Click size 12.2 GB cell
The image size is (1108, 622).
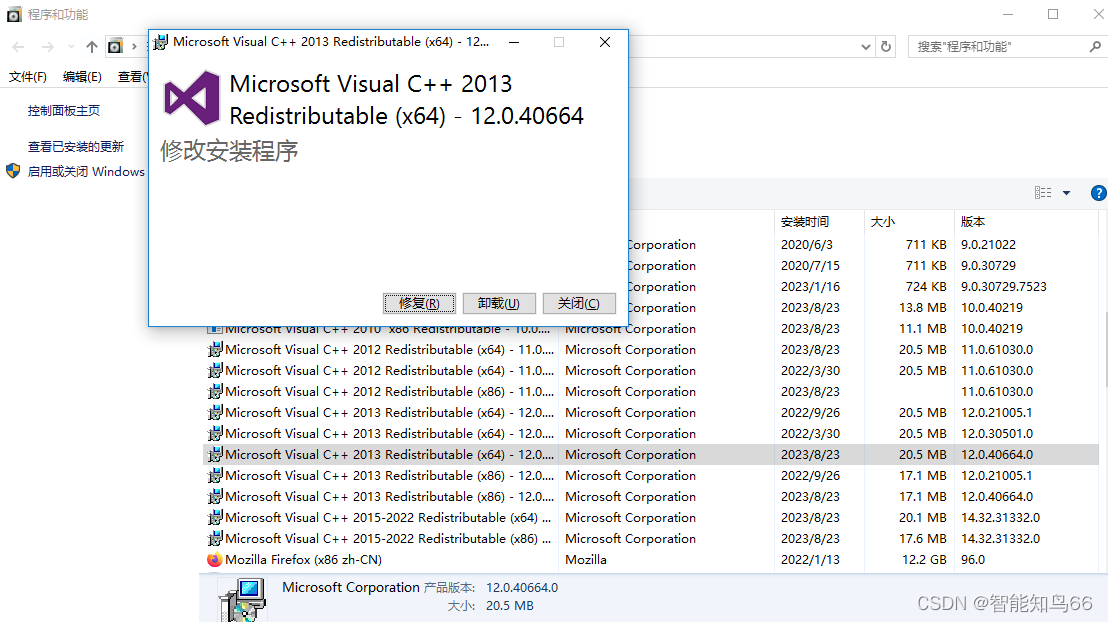924,559
